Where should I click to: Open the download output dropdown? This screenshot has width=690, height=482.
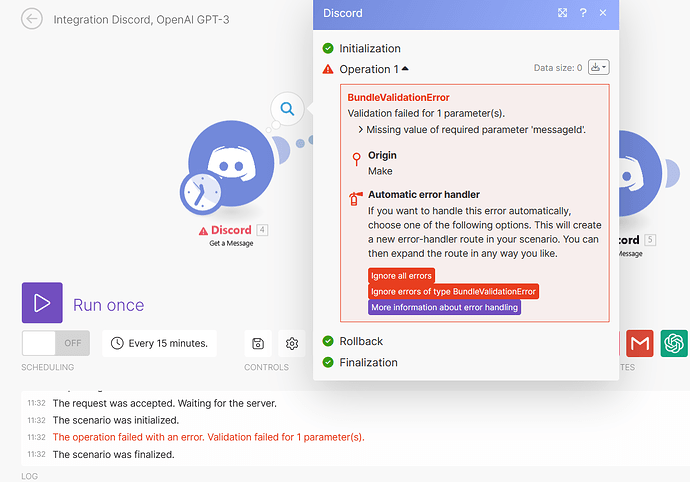[x=598, y=67]
